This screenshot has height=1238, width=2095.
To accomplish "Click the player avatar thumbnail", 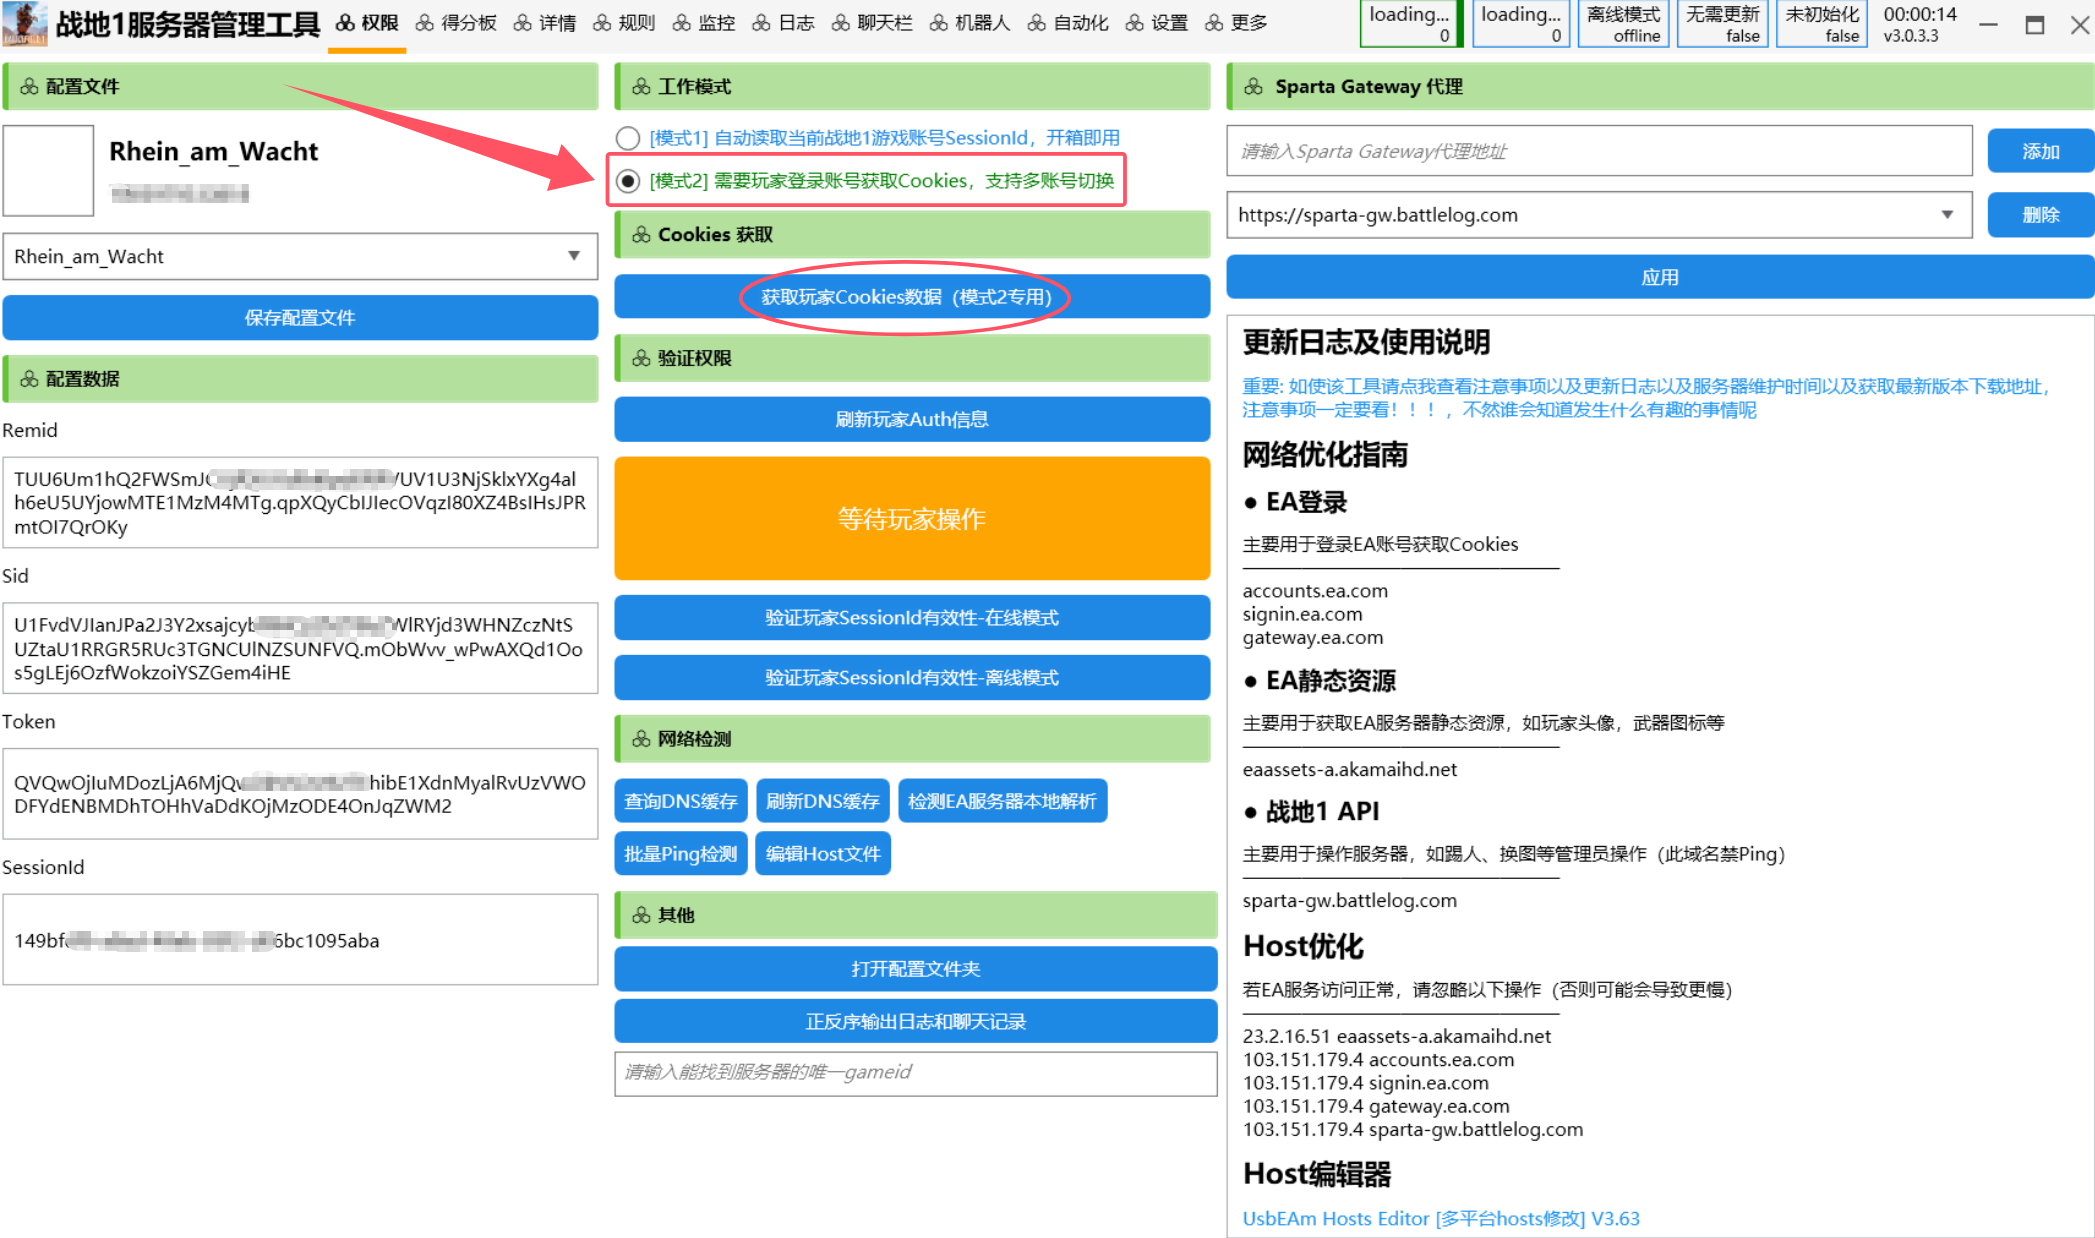I will coord(48,170).
